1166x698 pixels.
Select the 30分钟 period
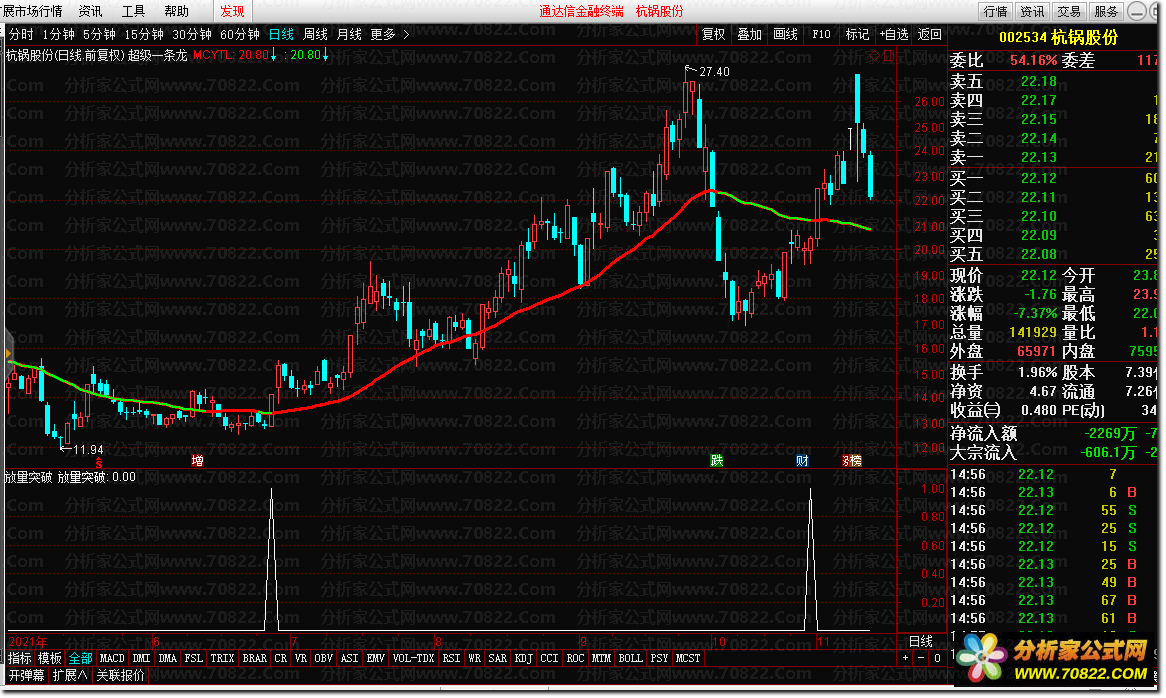[x=192, y=34]
